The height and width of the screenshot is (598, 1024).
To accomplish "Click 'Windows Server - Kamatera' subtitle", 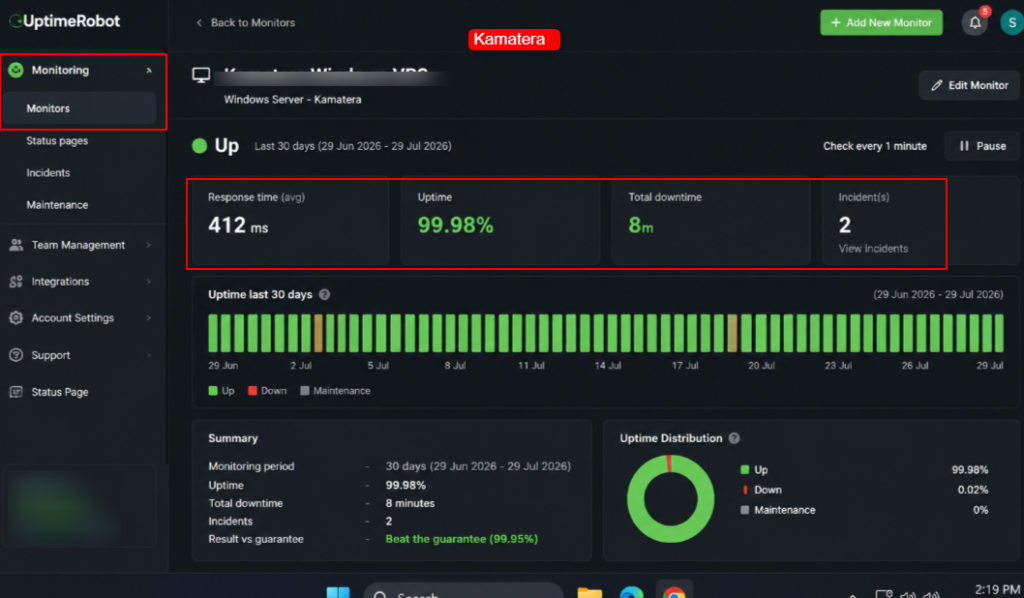I will click(293, 99).
